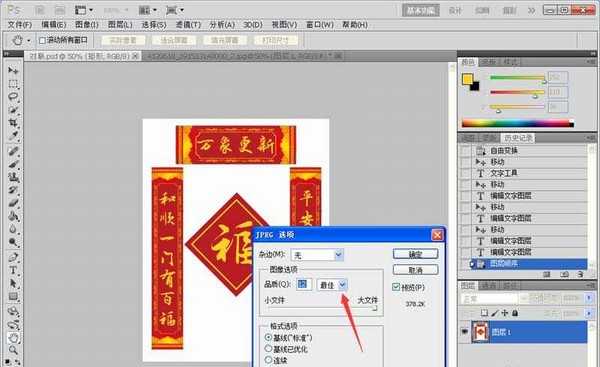Open the 滤镜(T) menu
The height and width of the screenshot is (367, 600).
click(188, 25)
